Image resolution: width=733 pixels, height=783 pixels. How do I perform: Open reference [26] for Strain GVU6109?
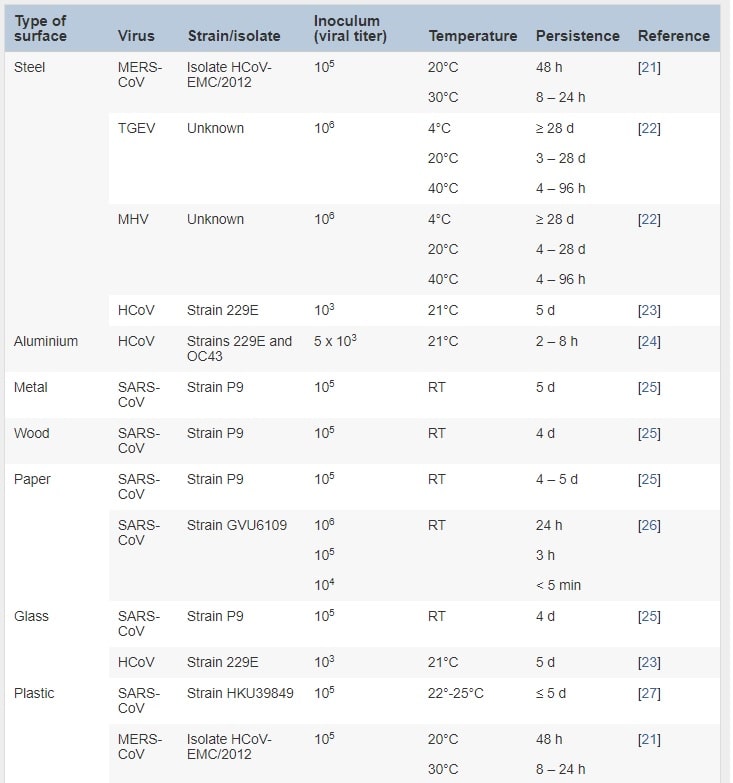click(x=649, y=526)
